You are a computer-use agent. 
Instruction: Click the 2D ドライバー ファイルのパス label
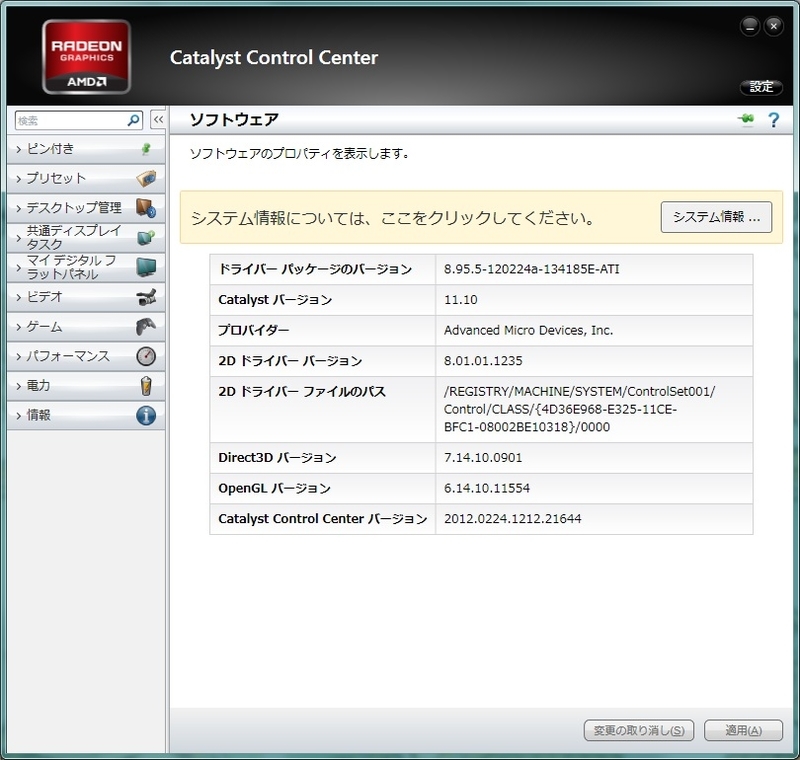[302, 392]
